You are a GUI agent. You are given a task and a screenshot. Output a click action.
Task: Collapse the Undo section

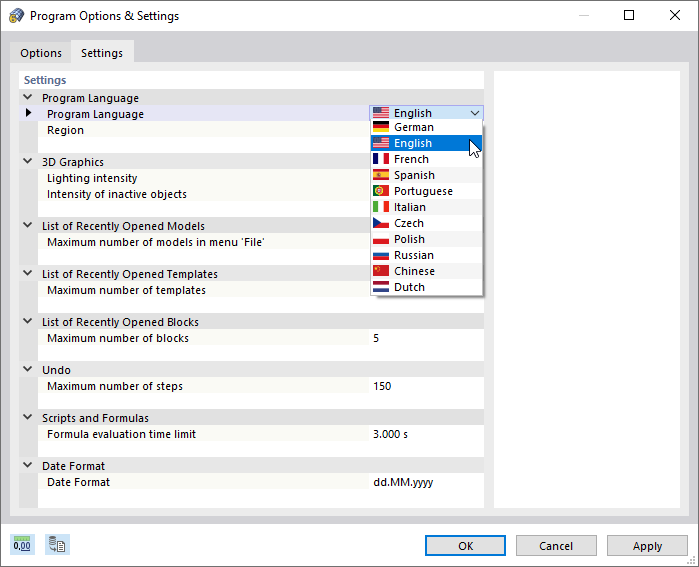(27, 370)
